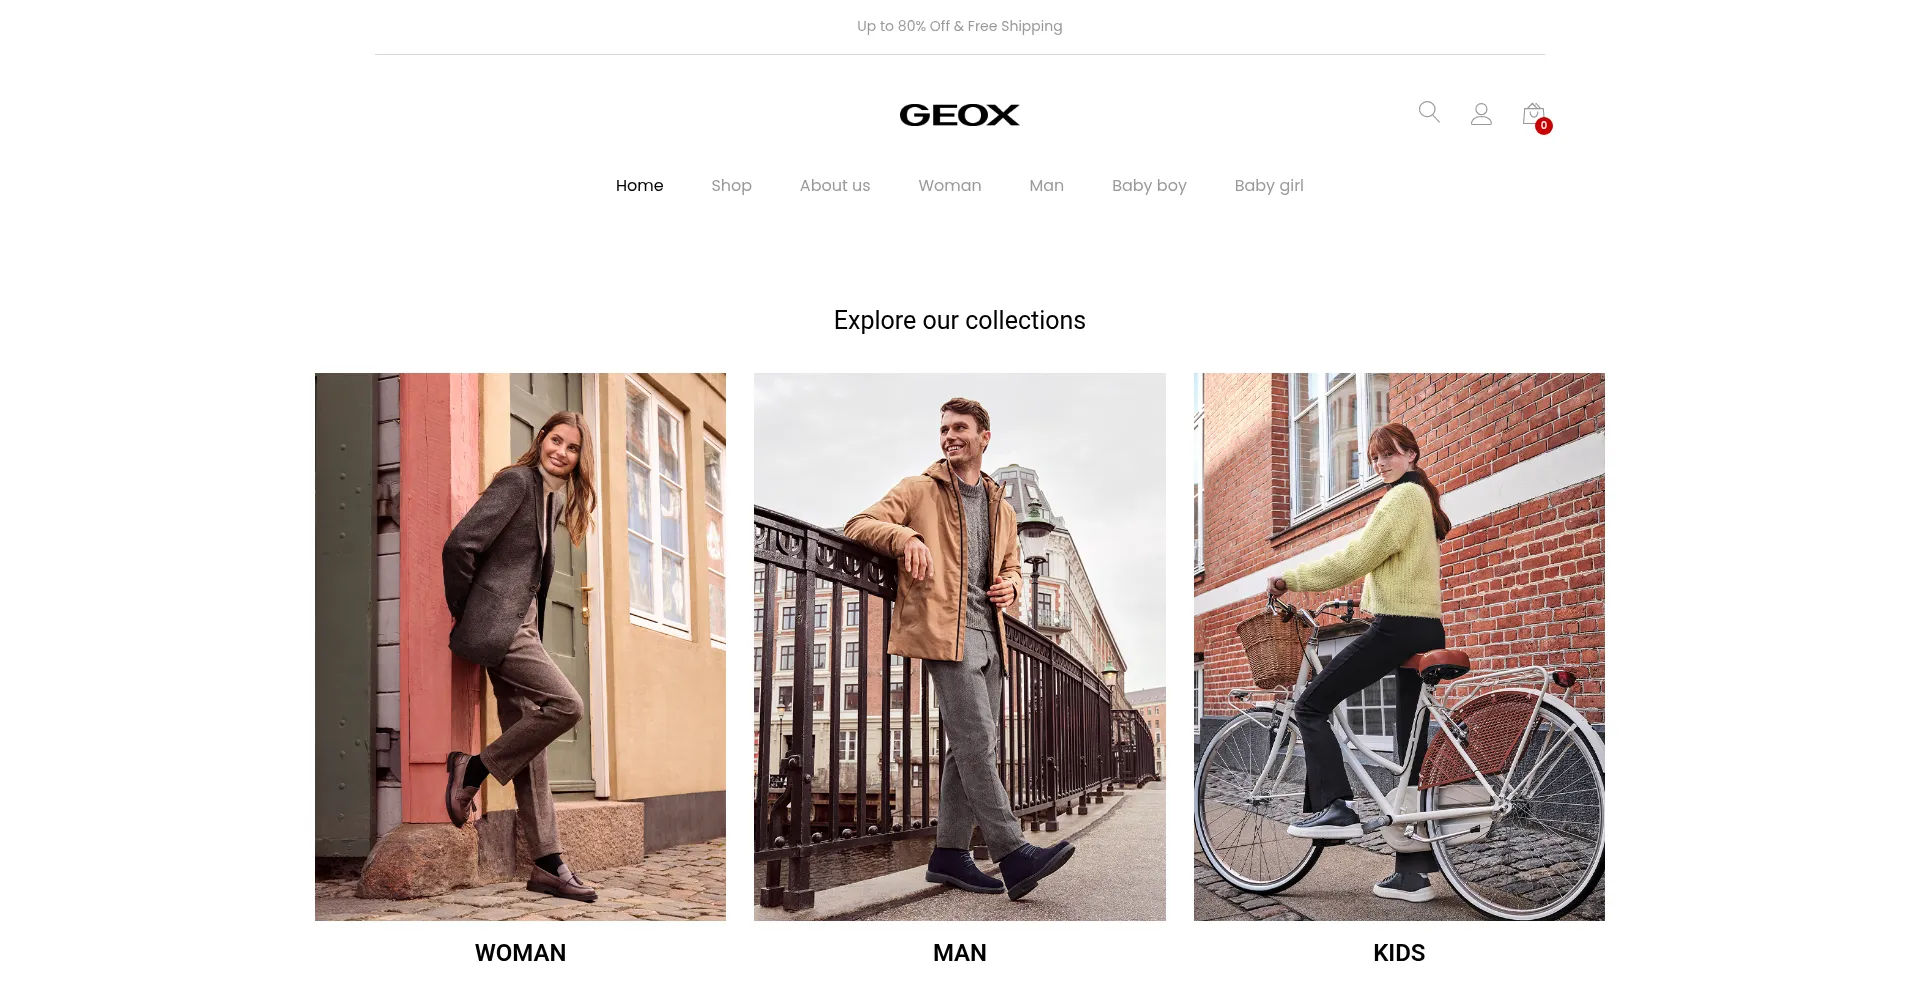Select Woman in the navigation bar

pyautogui.click(x=950, y=186)
